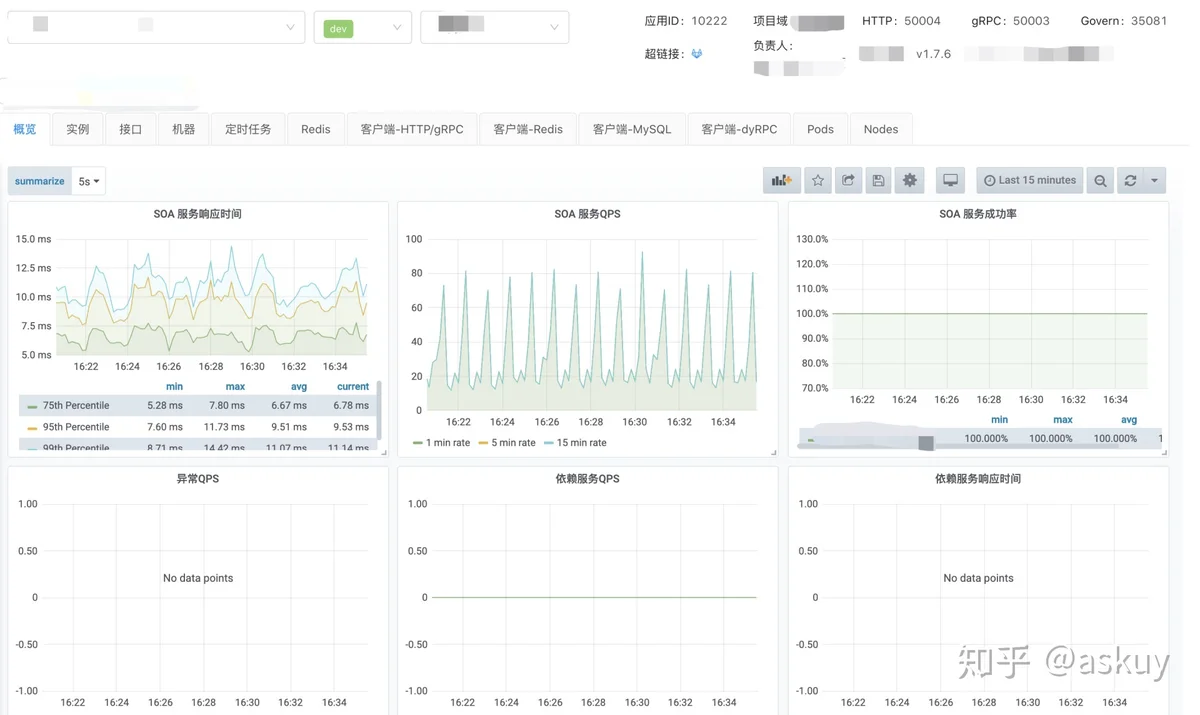Viewport: 1200px width, 715px height.
Task: Star this dashboard as favorite
Action: (x=818, y=181)
